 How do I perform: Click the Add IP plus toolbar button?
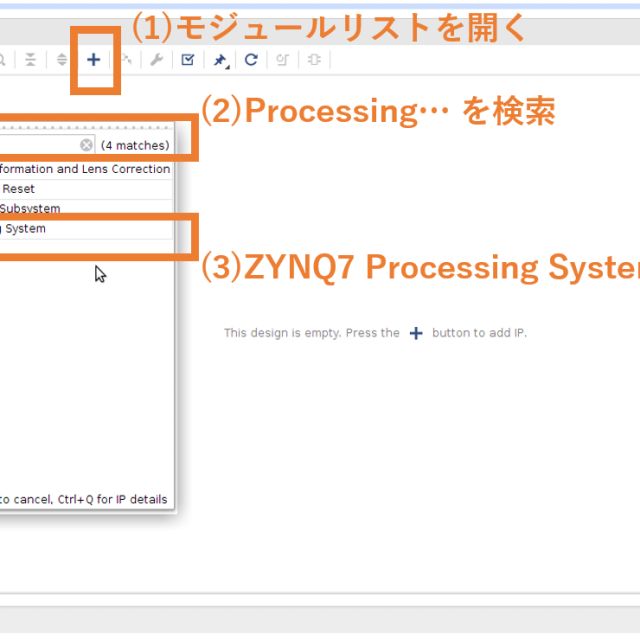(94, 60)
